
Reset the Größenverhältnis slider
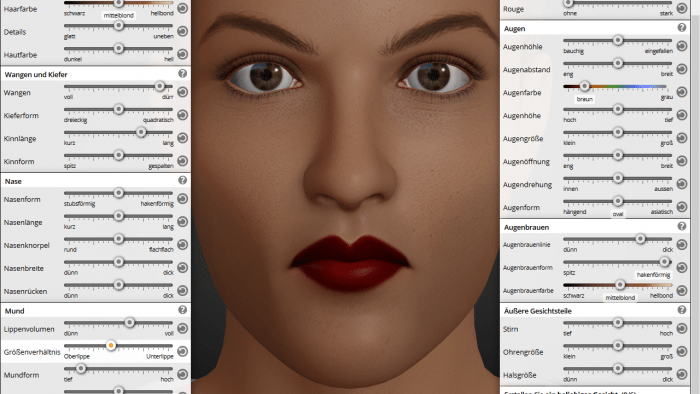pos(183,352)
